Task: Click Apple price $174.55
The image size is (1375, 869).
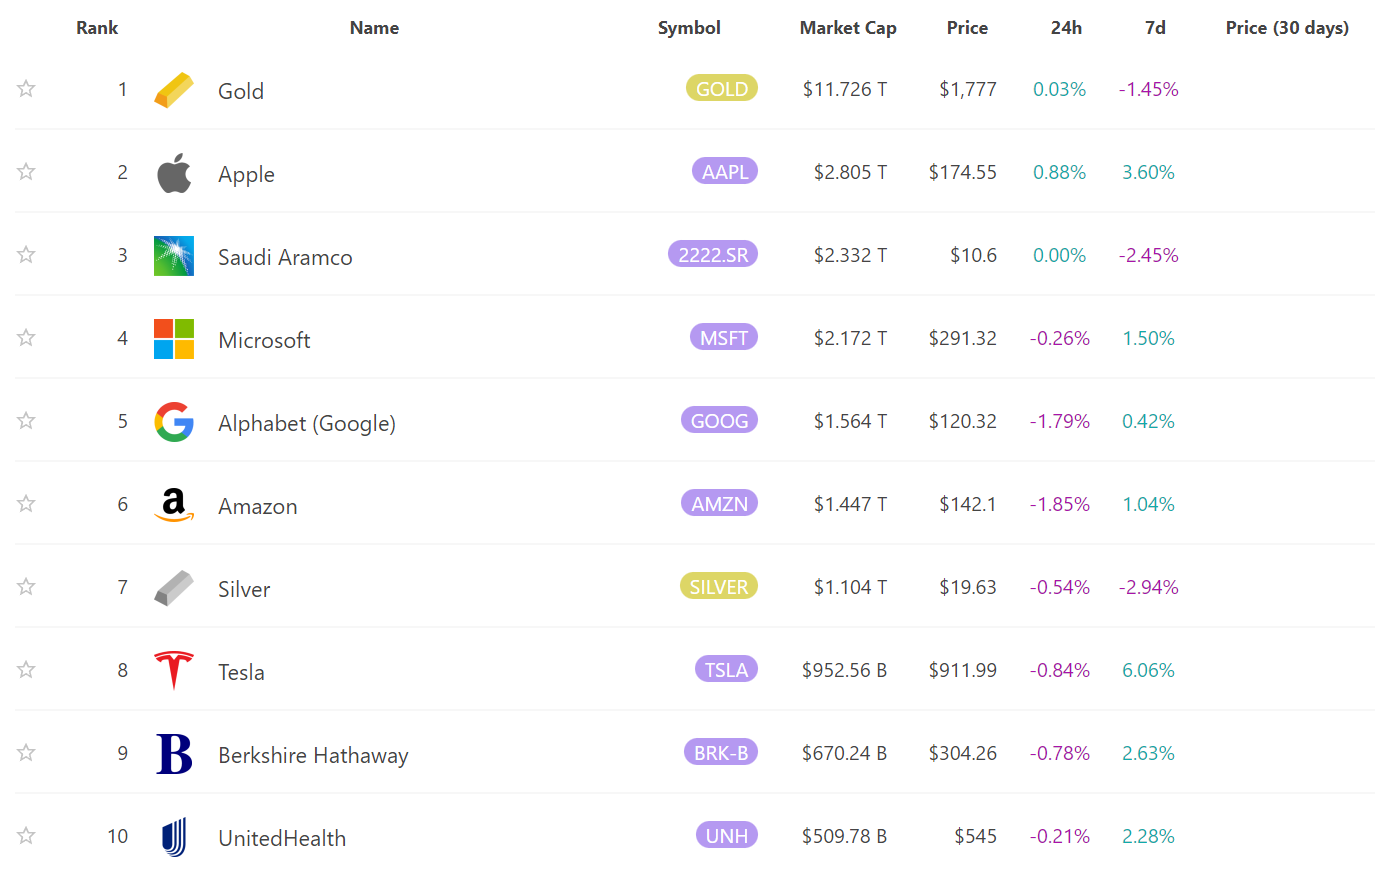Action: [x=962, y=172]
